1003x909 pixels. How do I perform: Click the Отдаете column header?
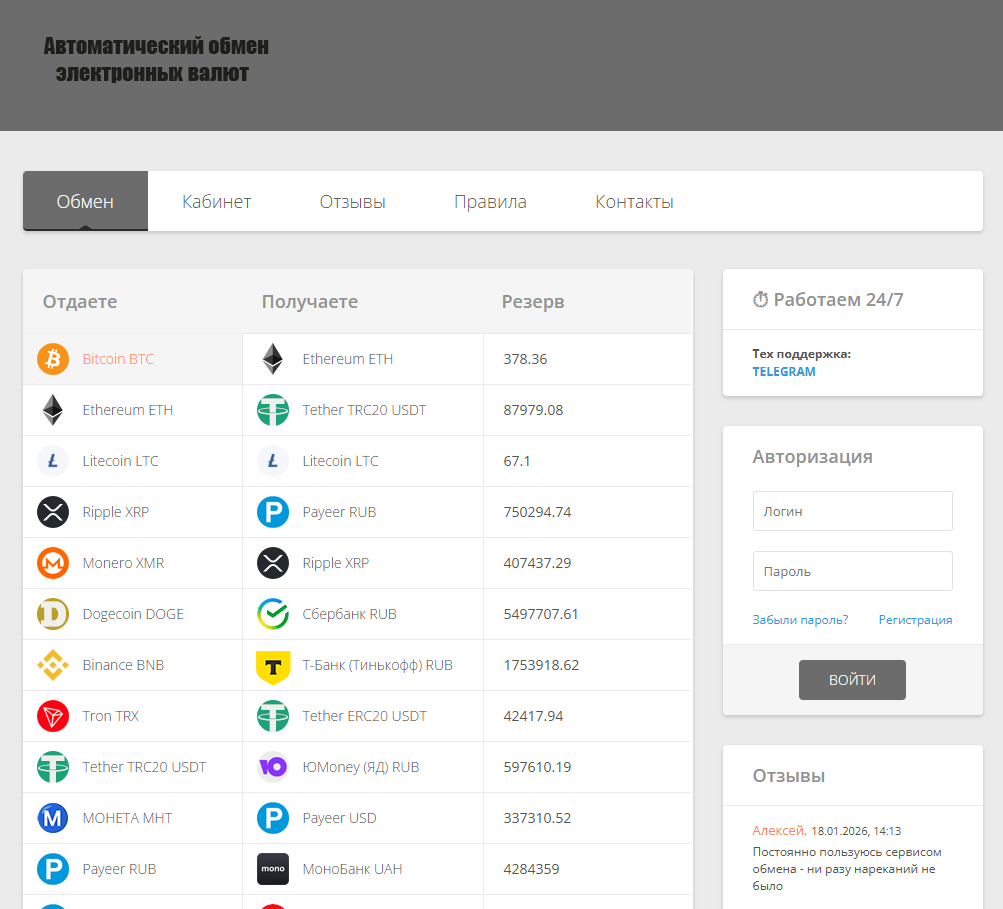click(x=80, y=301)
